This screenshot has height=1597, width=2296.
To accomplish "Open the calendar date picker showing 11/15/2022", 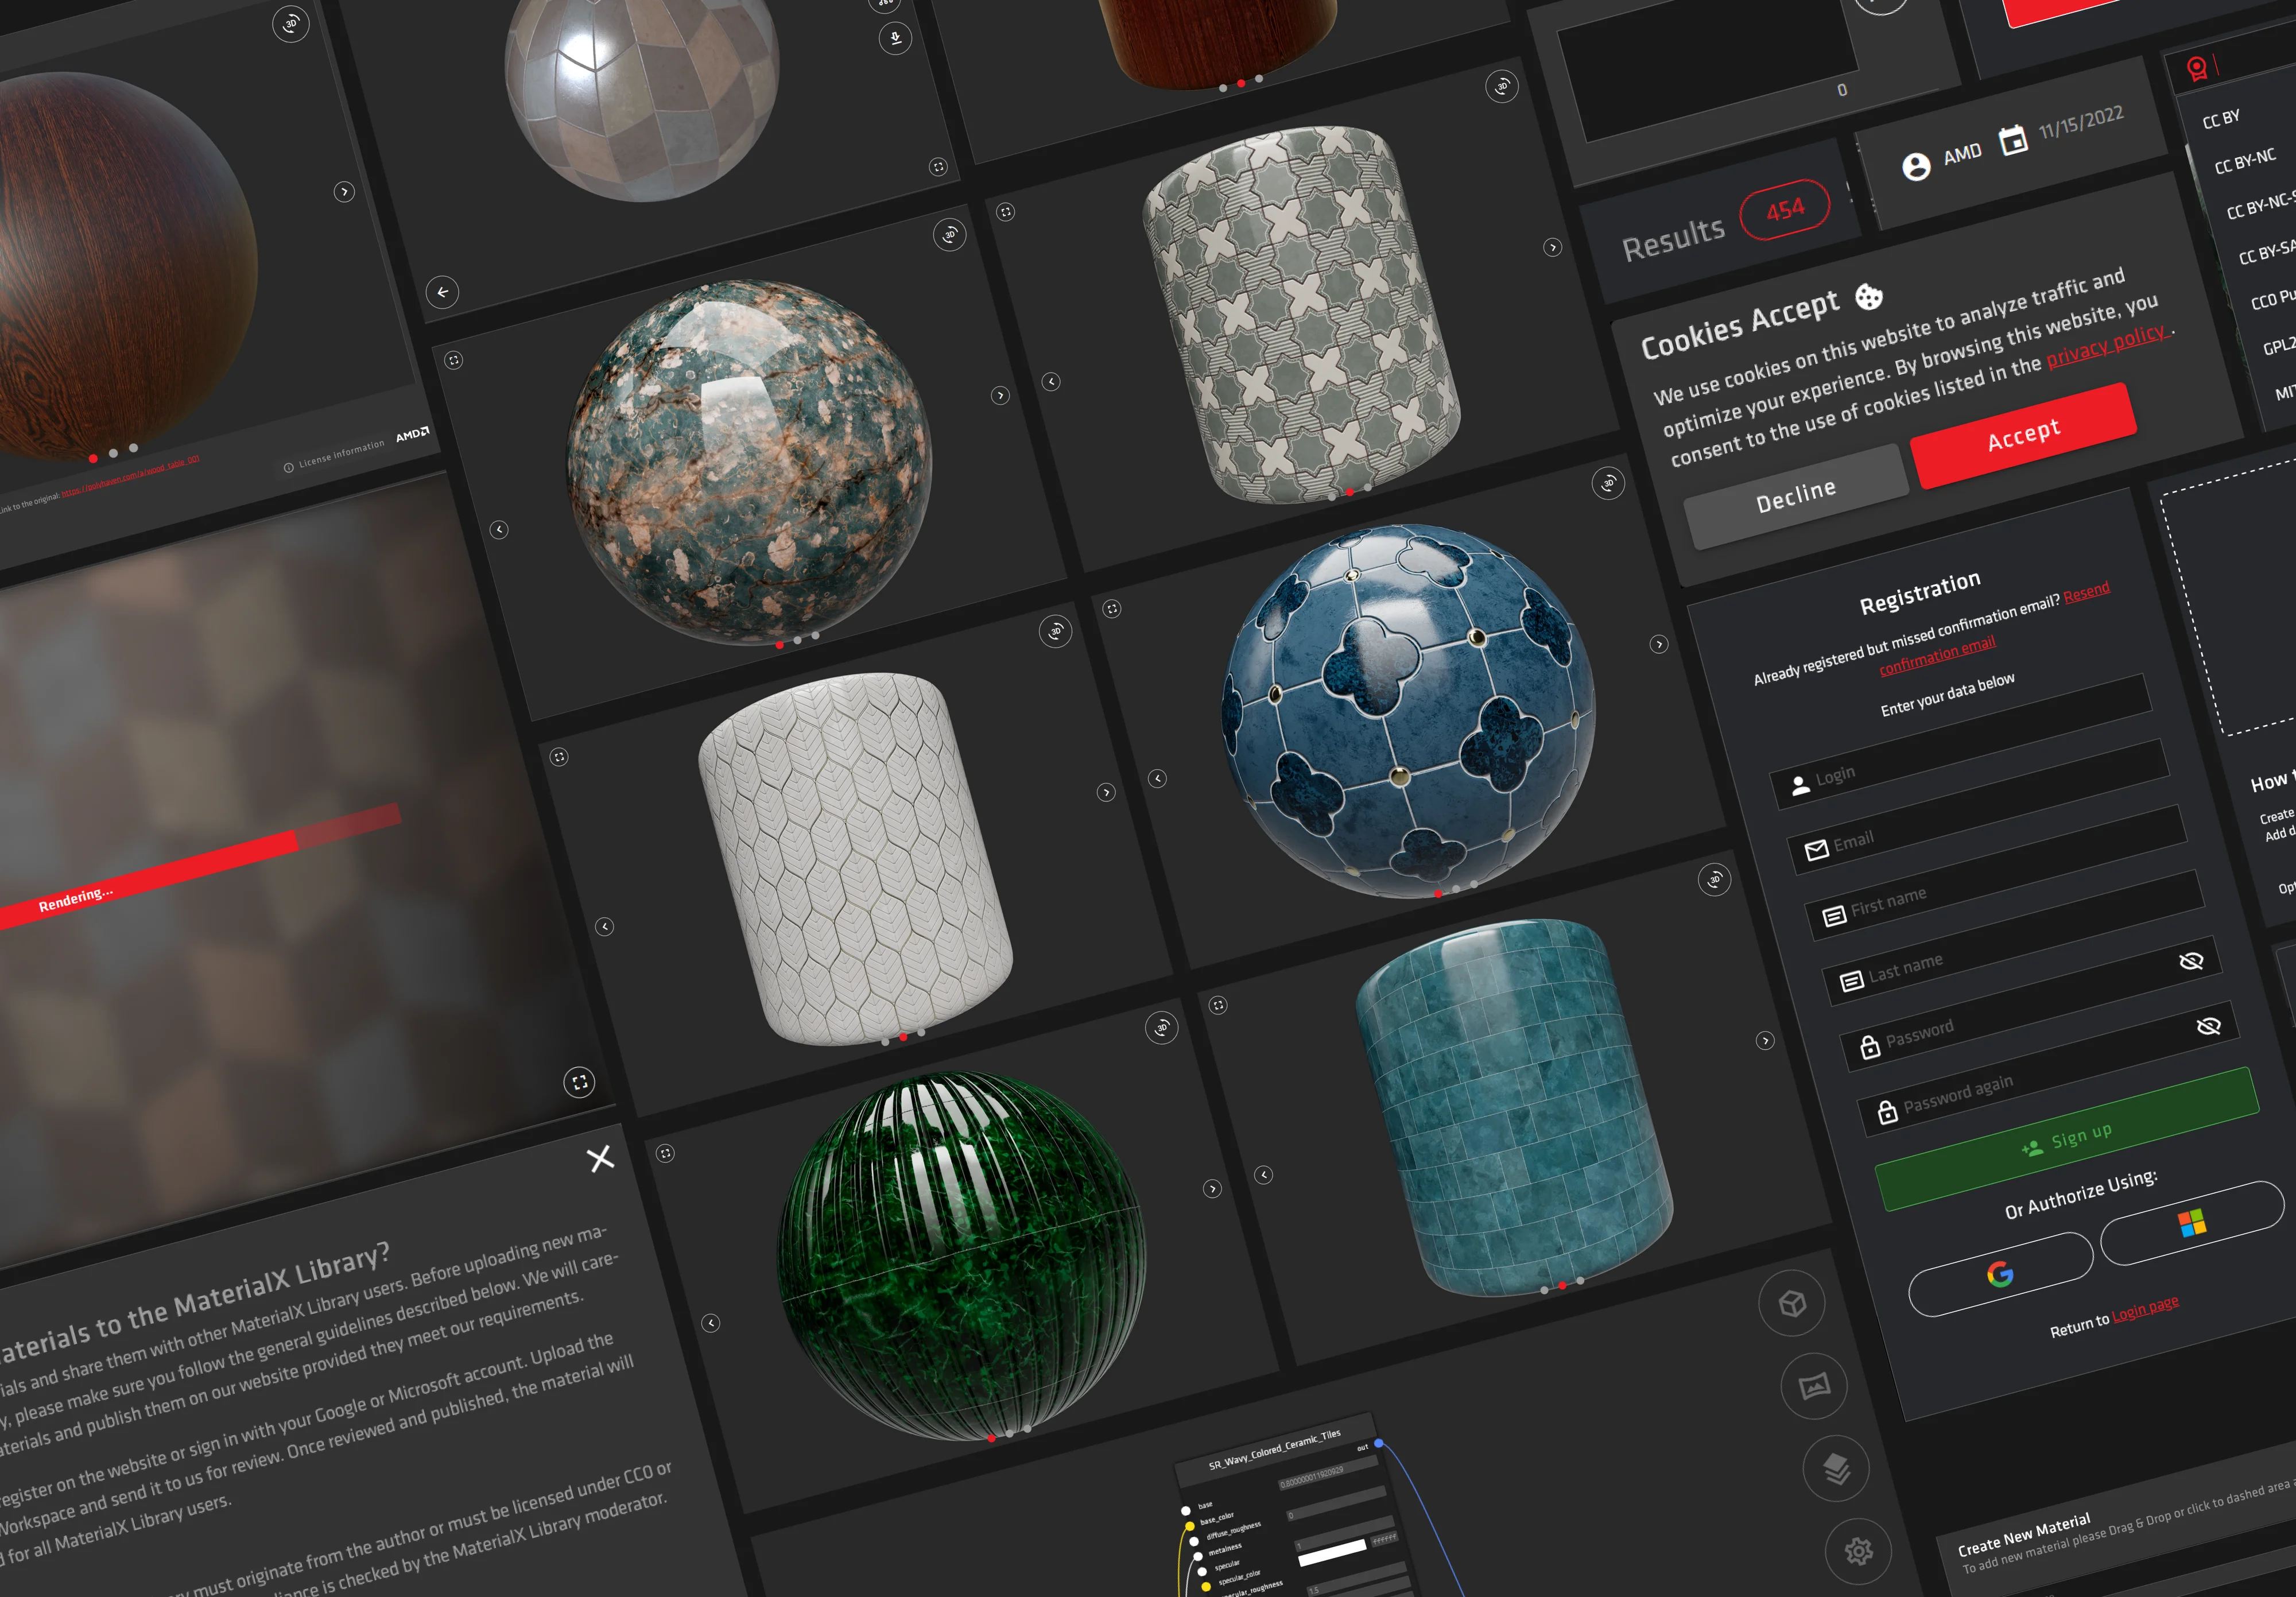I will click(2013, 140).
